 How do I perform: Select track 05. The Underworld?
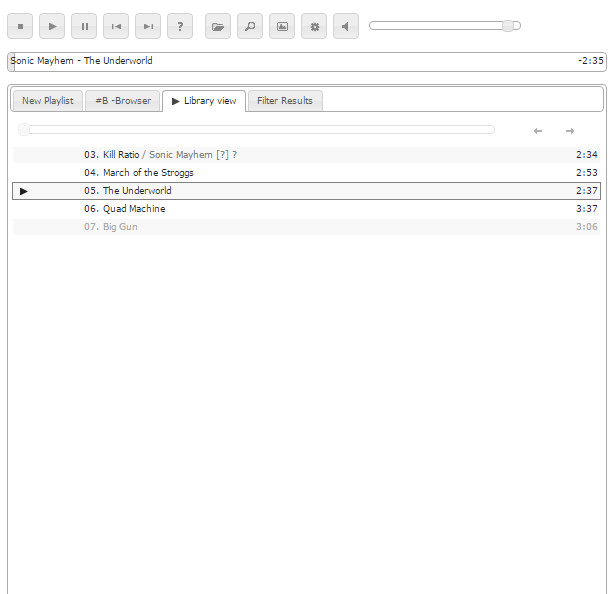(307, 191)
